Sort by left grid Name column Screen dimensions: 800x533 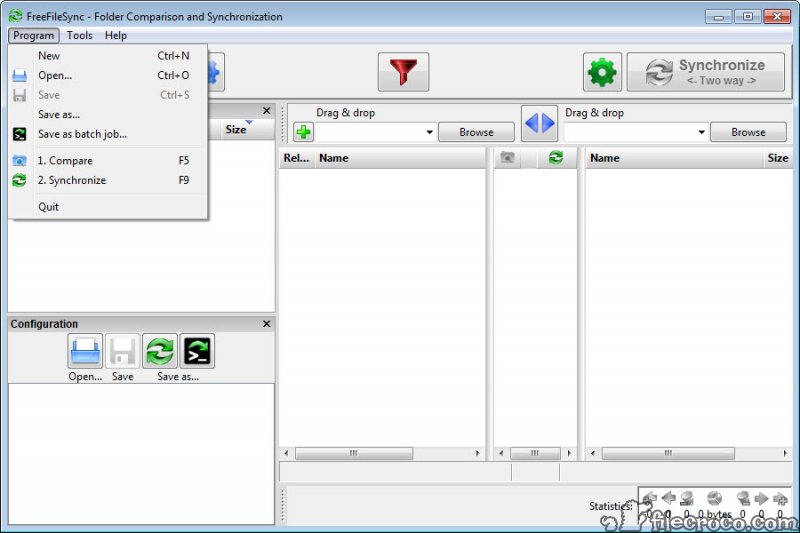pos(400,158)
